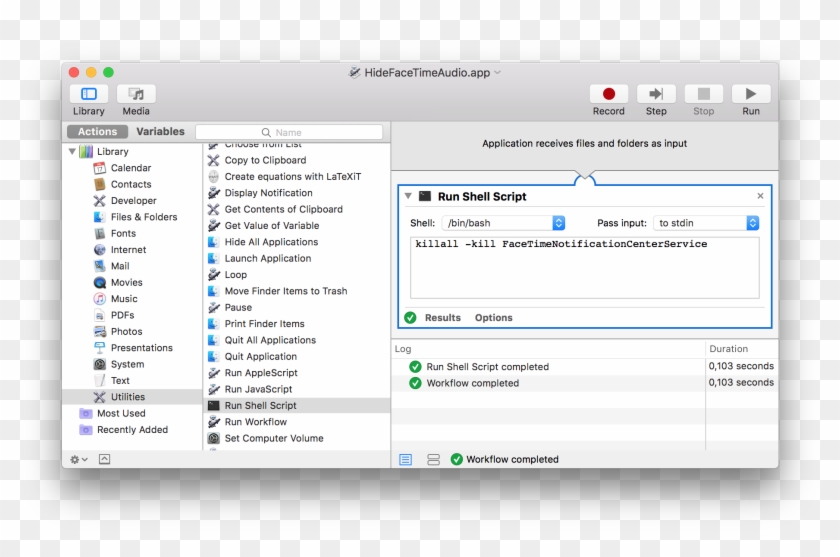Select the 'Run Shell Script completed' log row

(584, 367)
